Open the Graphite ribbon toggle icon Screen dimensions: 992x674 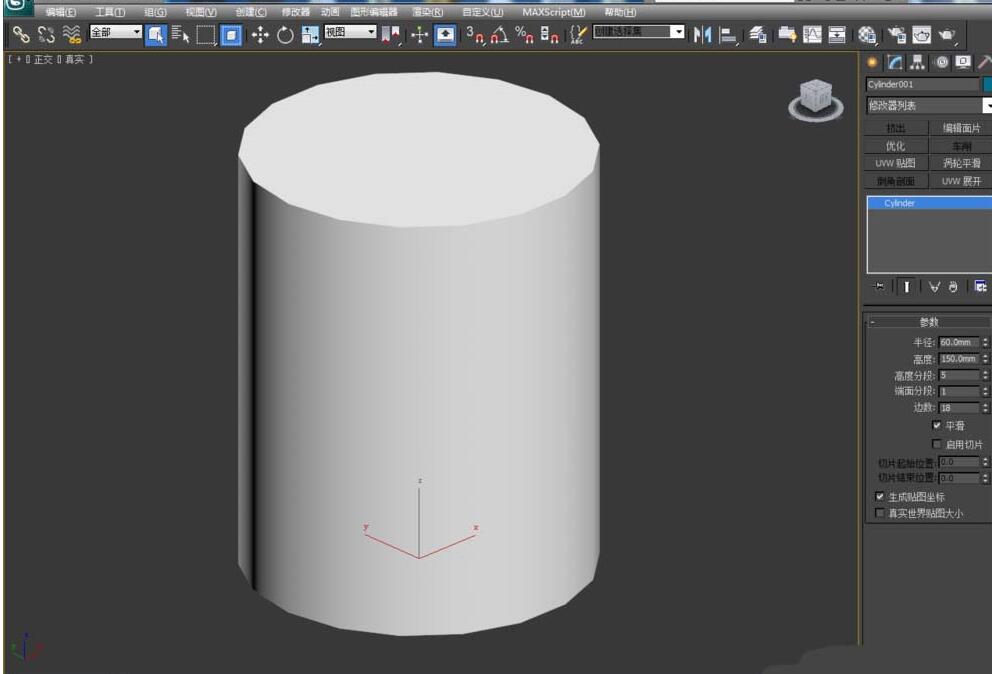[787, 35]
